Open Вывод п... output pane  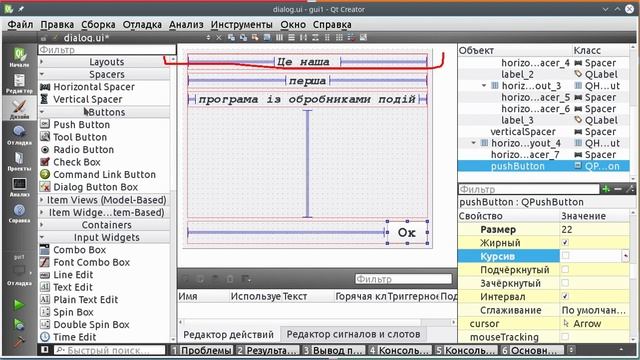333,350
